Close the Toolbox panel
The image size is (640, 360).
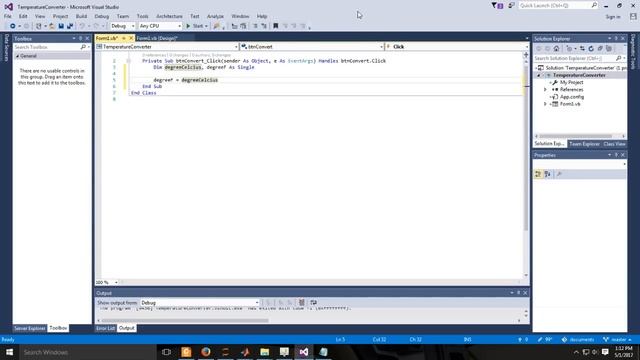[x=87, y=38]
